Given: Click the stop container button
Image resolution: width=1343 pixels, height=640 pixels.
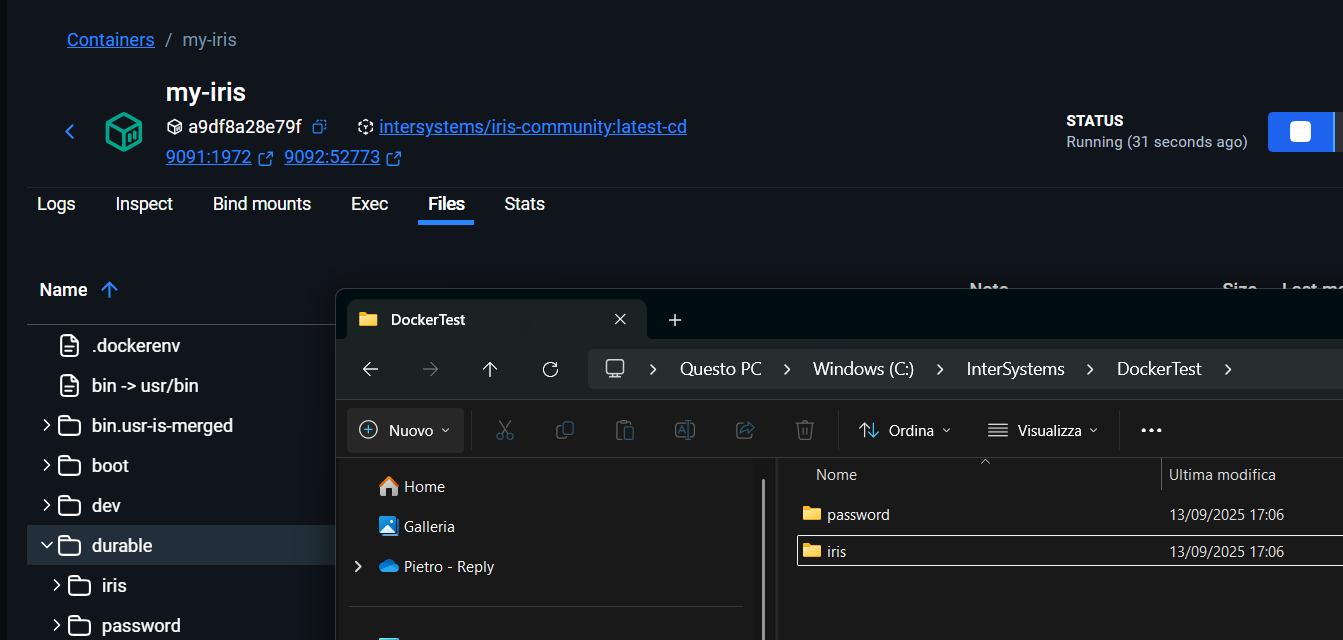Looking at the screenshot, I should pos(1300,132).
